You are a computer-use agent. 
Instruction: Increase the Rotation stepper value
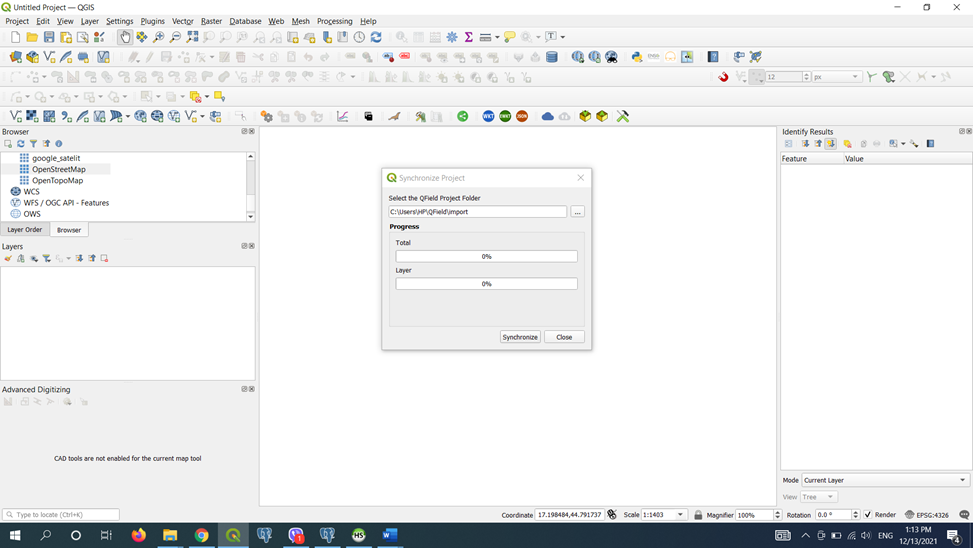[x=856, y=512]
